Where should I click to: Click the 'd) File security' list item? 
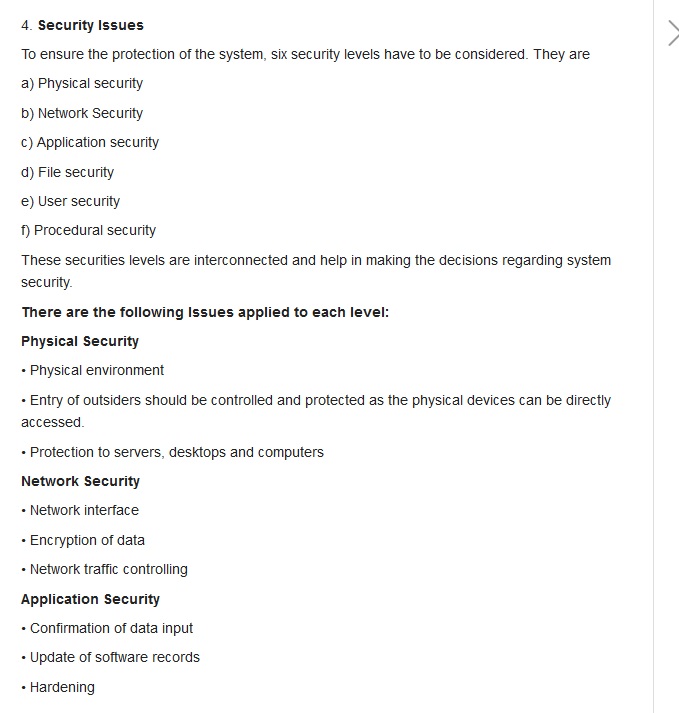click(x=68, y=172)
